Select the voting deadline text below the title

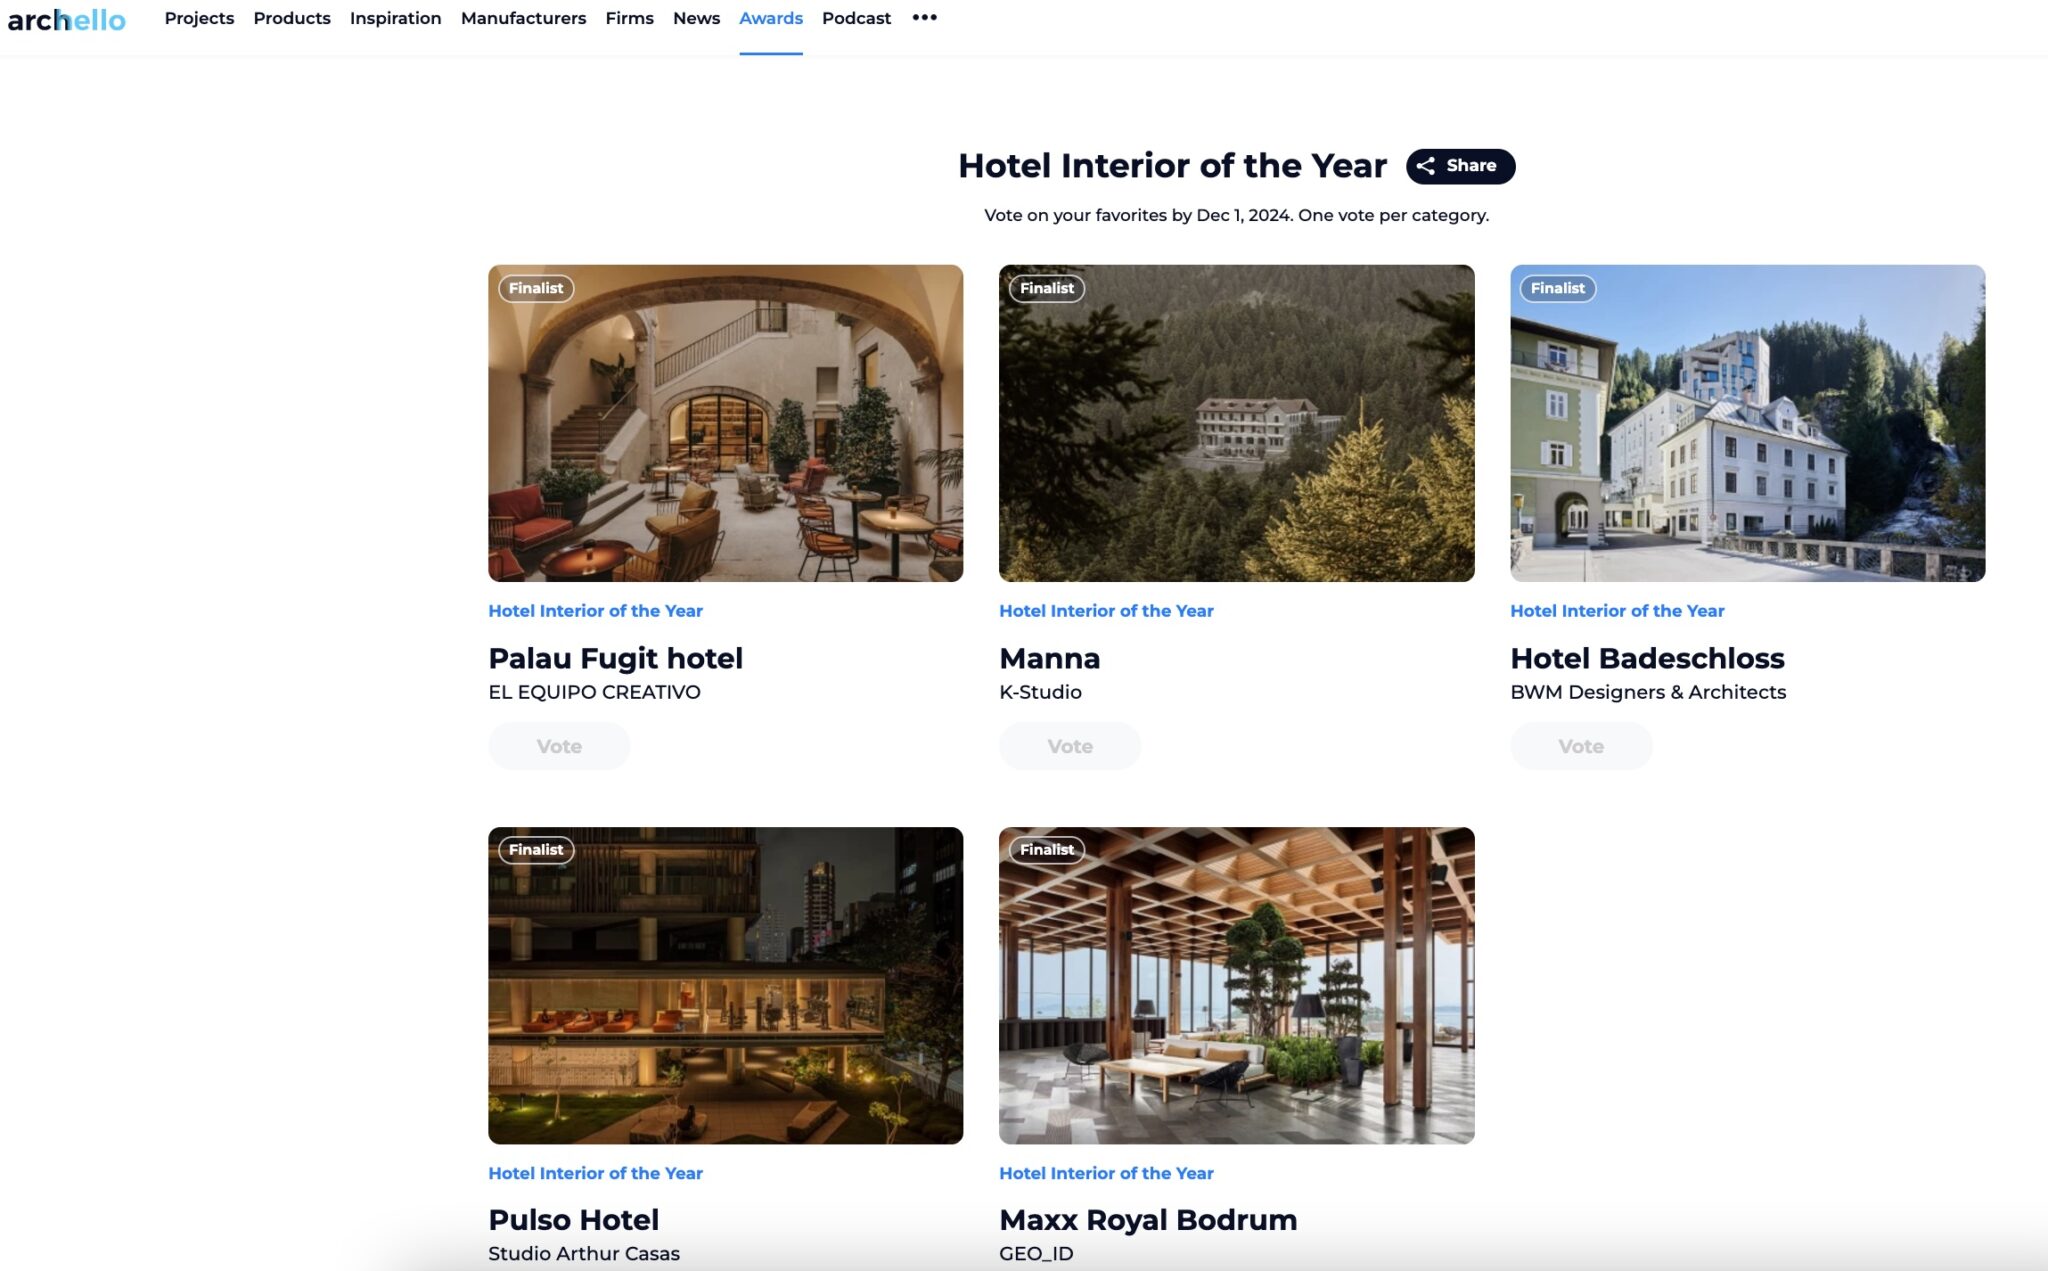pos(1236,215)
